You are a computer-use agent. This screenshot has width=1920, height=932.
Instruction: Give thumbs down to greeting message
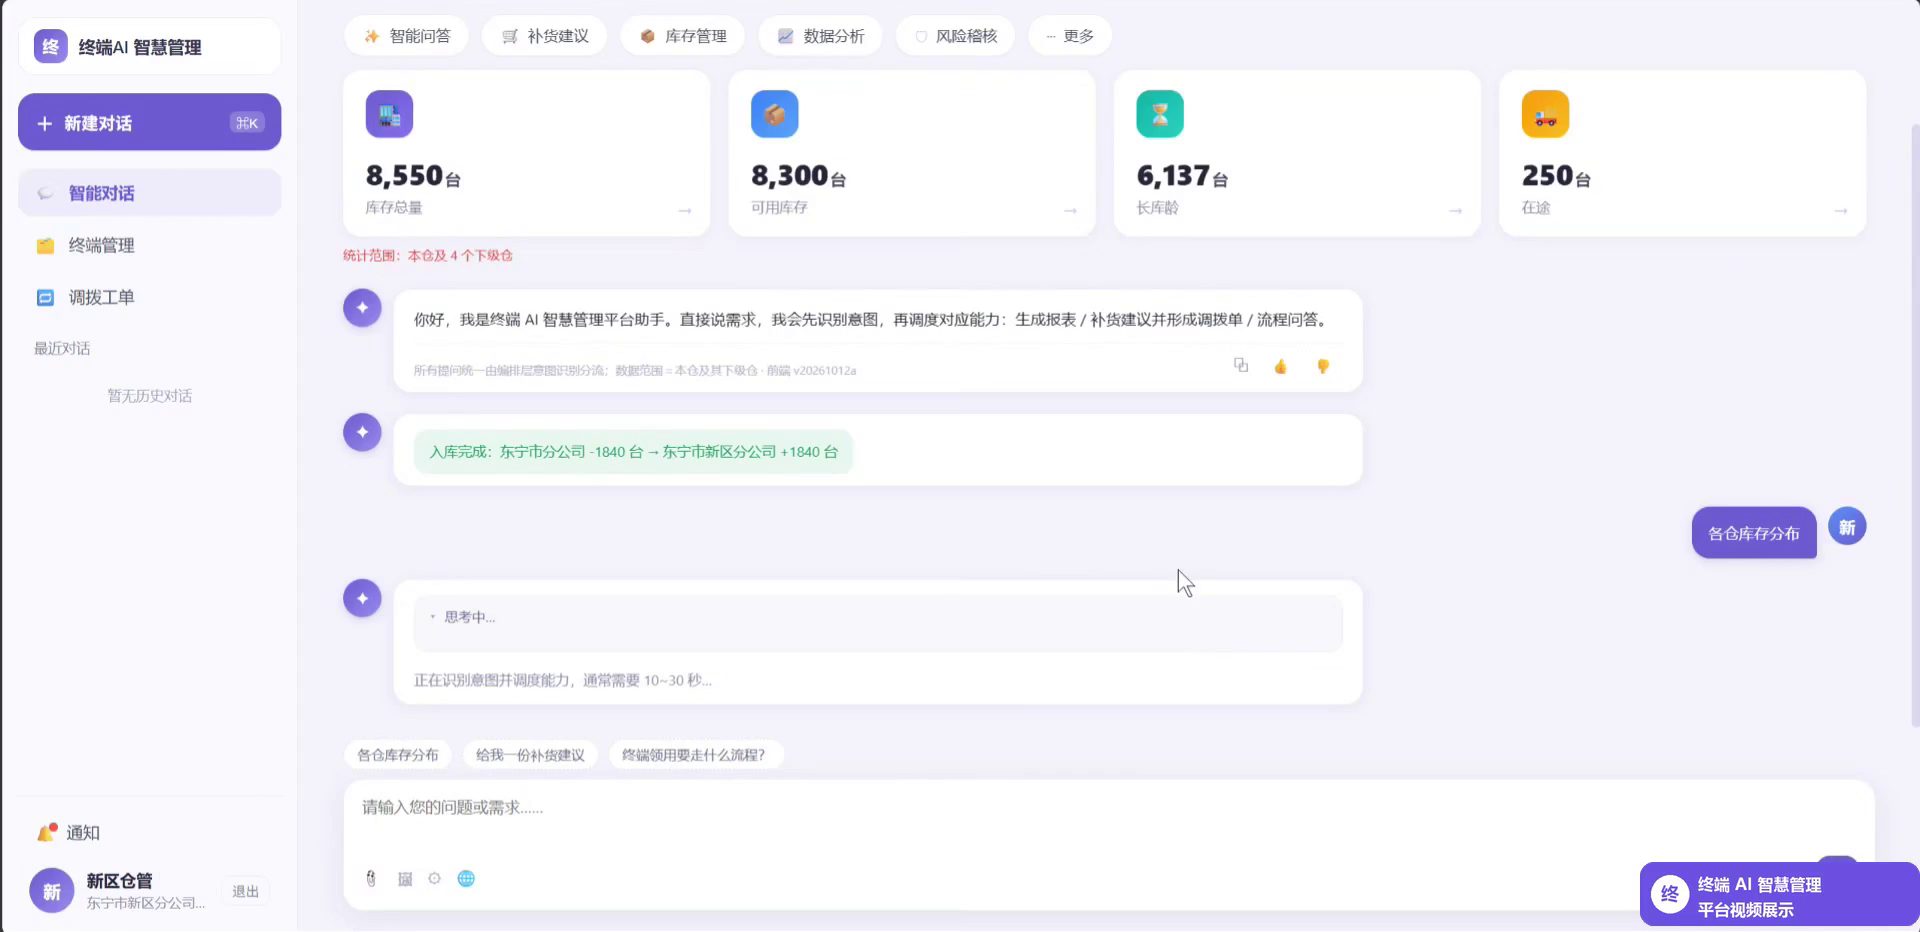click(1323, 366)
